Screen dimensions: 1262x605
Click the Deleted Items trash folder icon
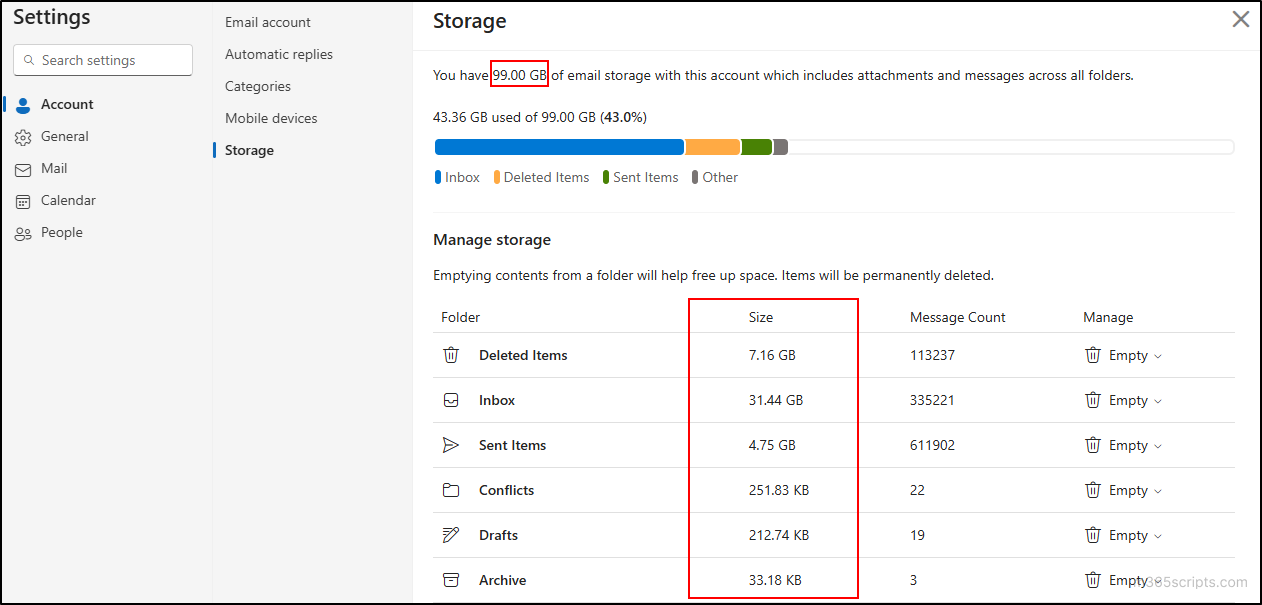(x=451, y=355)
